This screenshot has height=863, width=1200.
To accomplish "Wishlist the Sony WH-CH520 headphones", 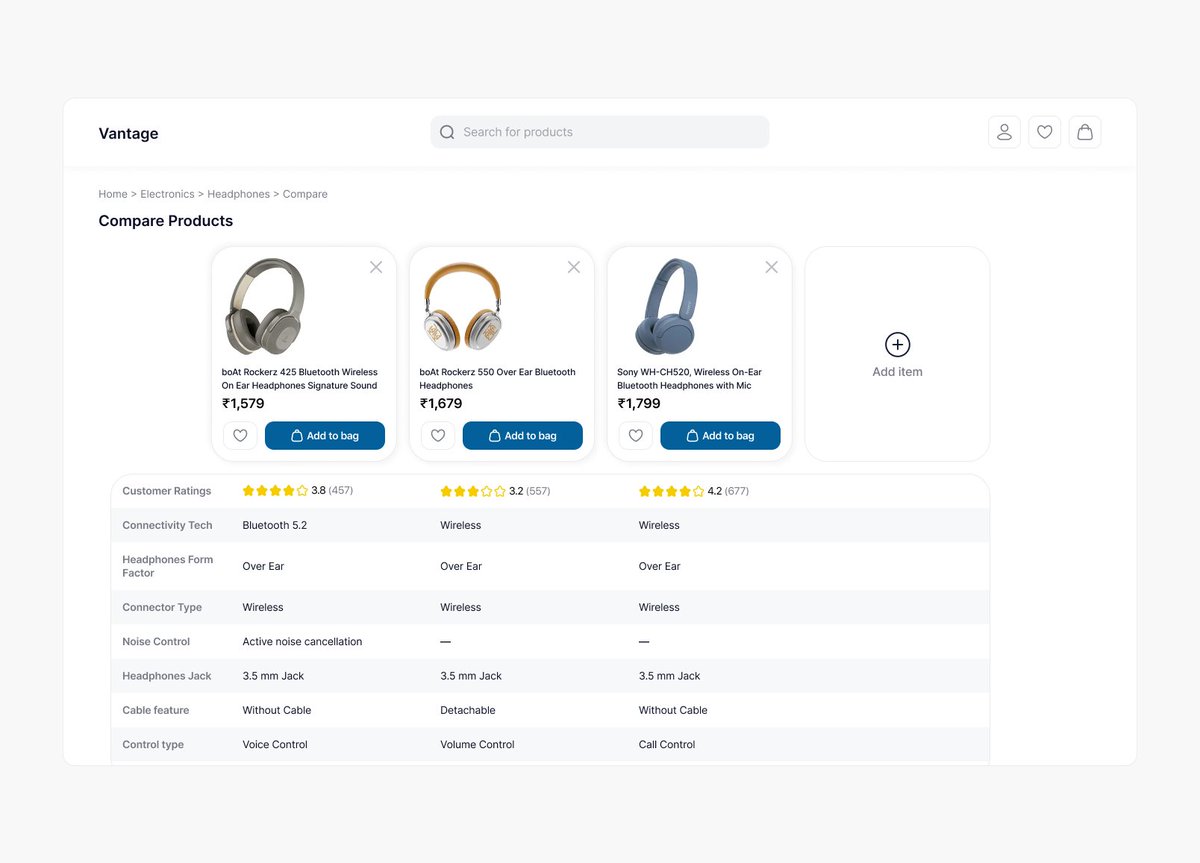I will (x=636, y=436).
